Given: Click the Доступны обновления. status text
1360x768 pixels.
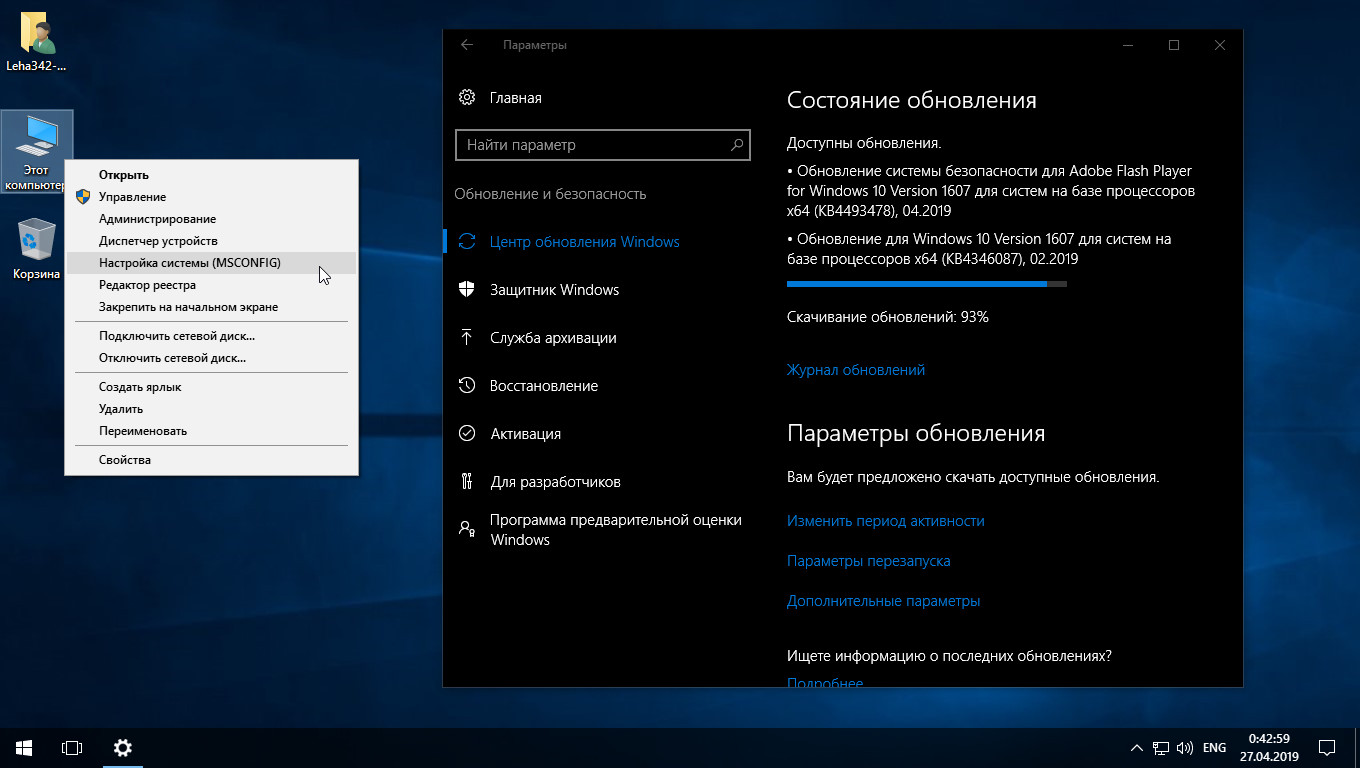Looking at the screenshot, I should tap(864, 143).
